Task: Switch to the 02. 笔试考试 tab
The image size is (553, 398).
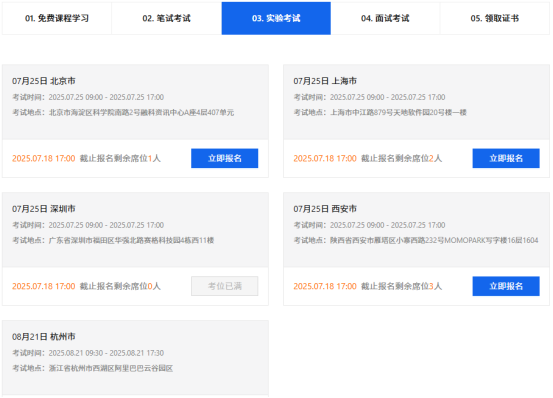Action: (166, 18)
